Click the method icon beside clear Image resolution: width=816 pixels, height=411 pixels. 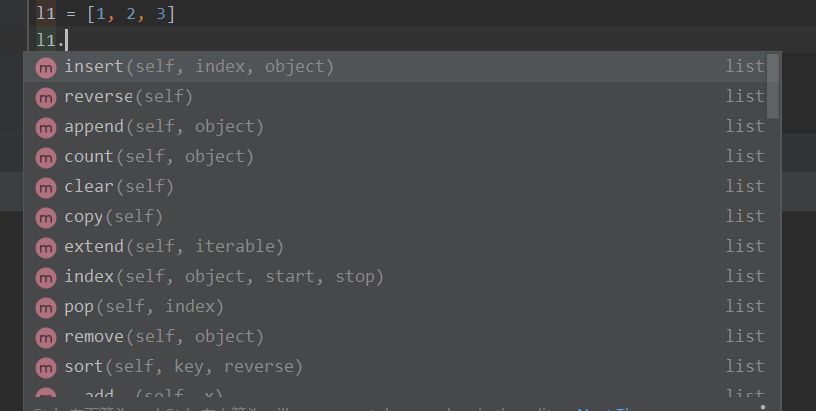click(x=46, y=188)
